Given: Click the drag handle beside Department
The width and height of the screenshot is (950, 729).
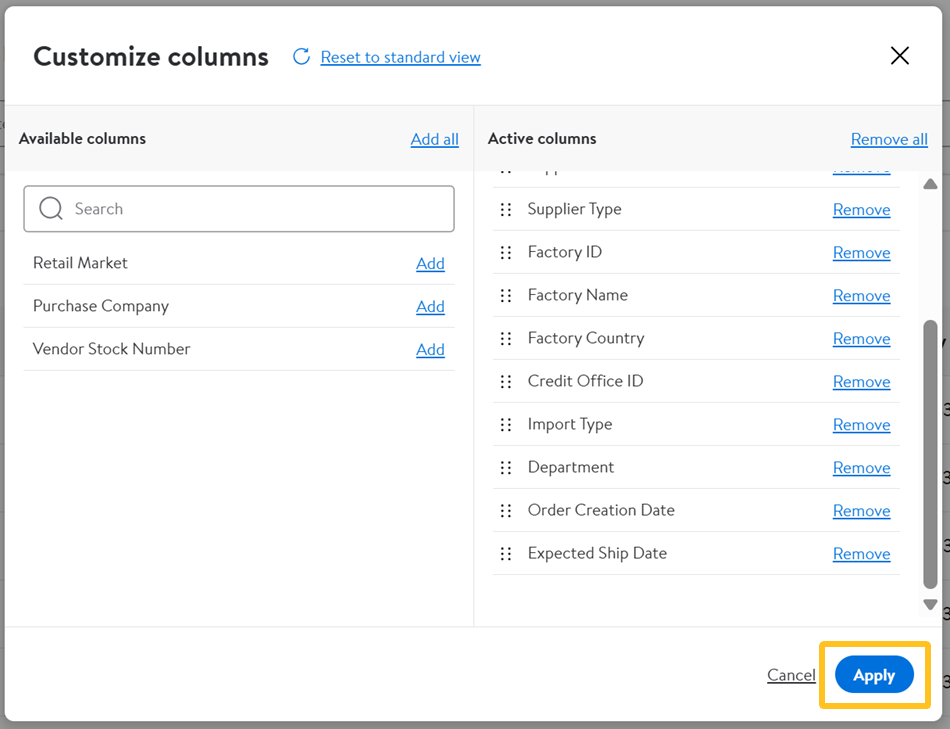Looking at the screenshot, I should point(506,468).
